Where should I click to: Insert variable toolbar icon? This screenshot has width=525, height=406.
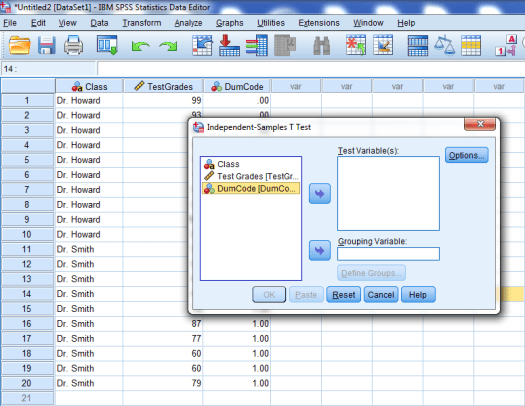click(x=383, y=45)
